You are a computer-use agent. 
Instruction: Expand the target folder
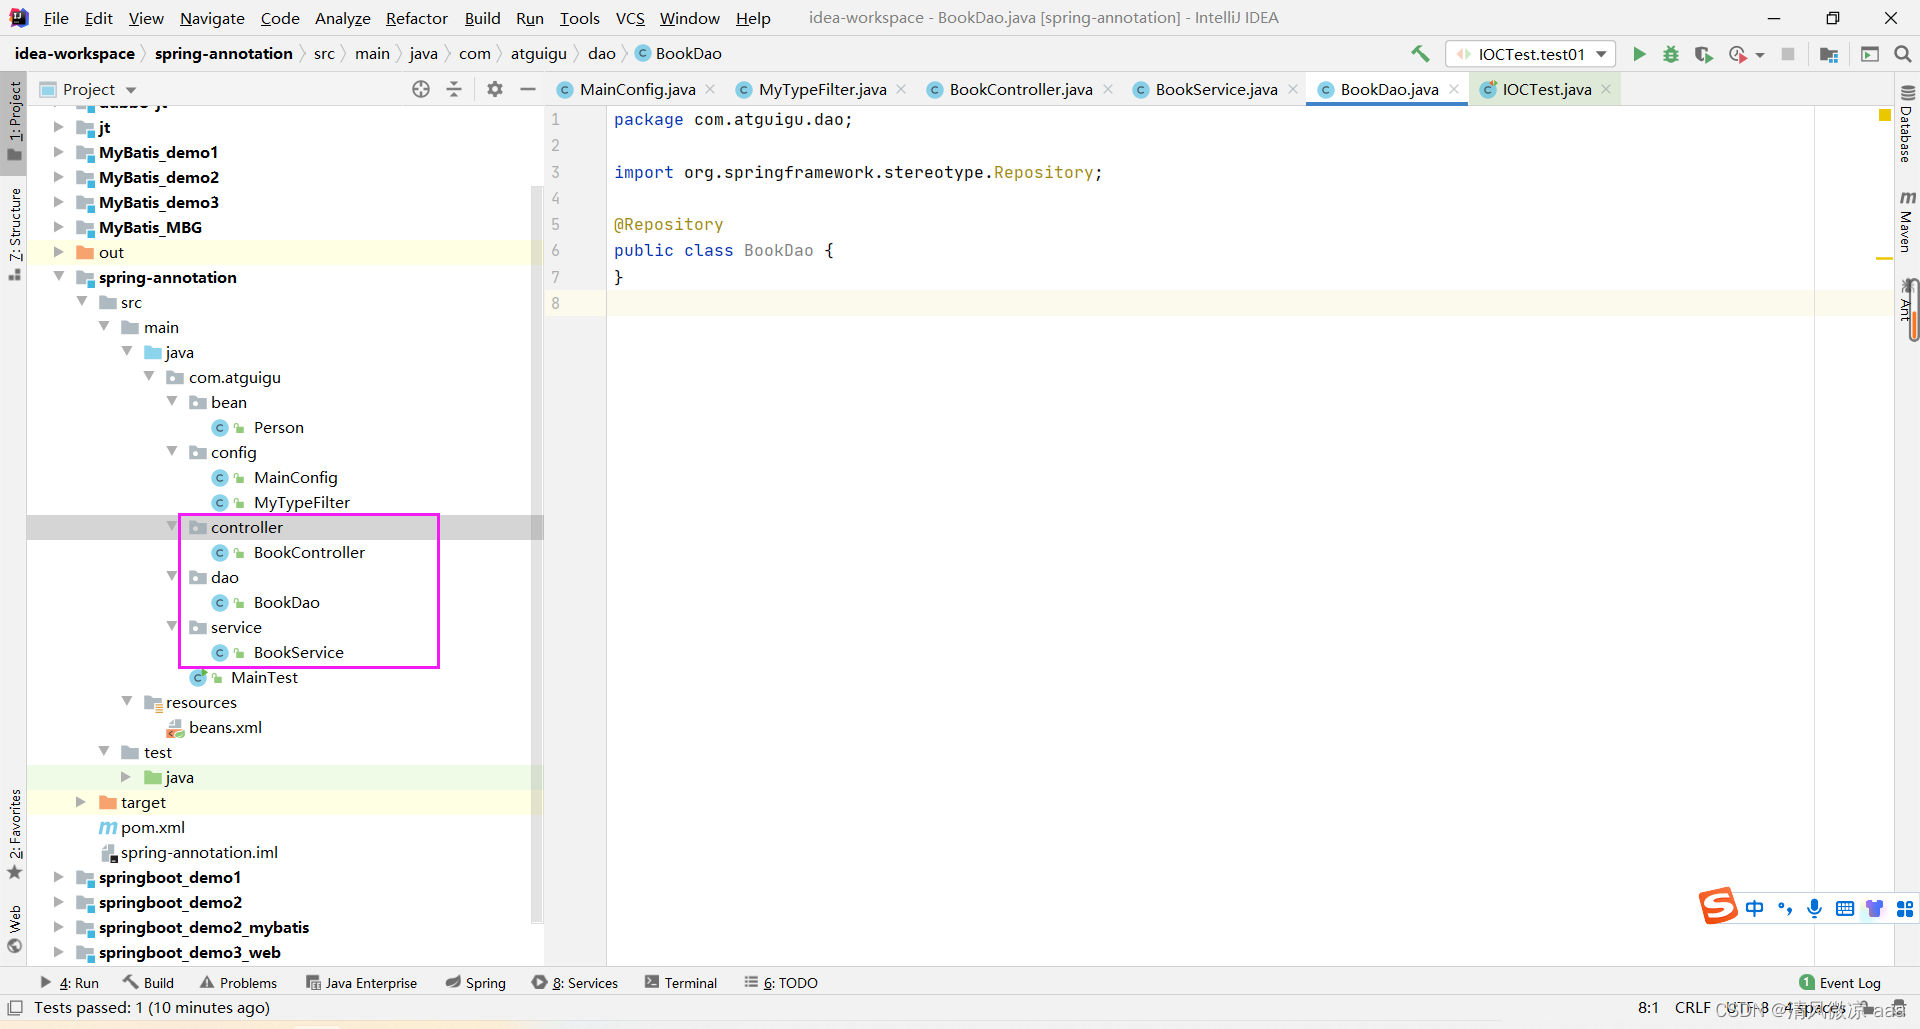pyautogui.click(x=81, y=802)
